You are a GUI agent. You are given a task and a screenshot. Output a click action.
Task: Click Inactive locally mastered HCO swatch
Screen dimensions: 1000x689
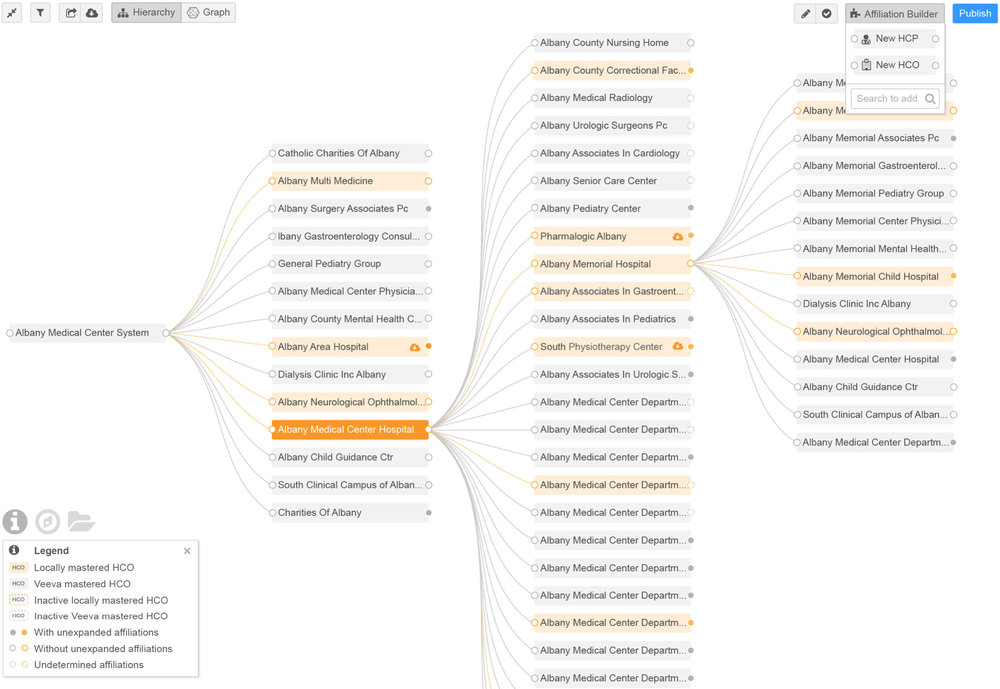click(x=18, y=600)
